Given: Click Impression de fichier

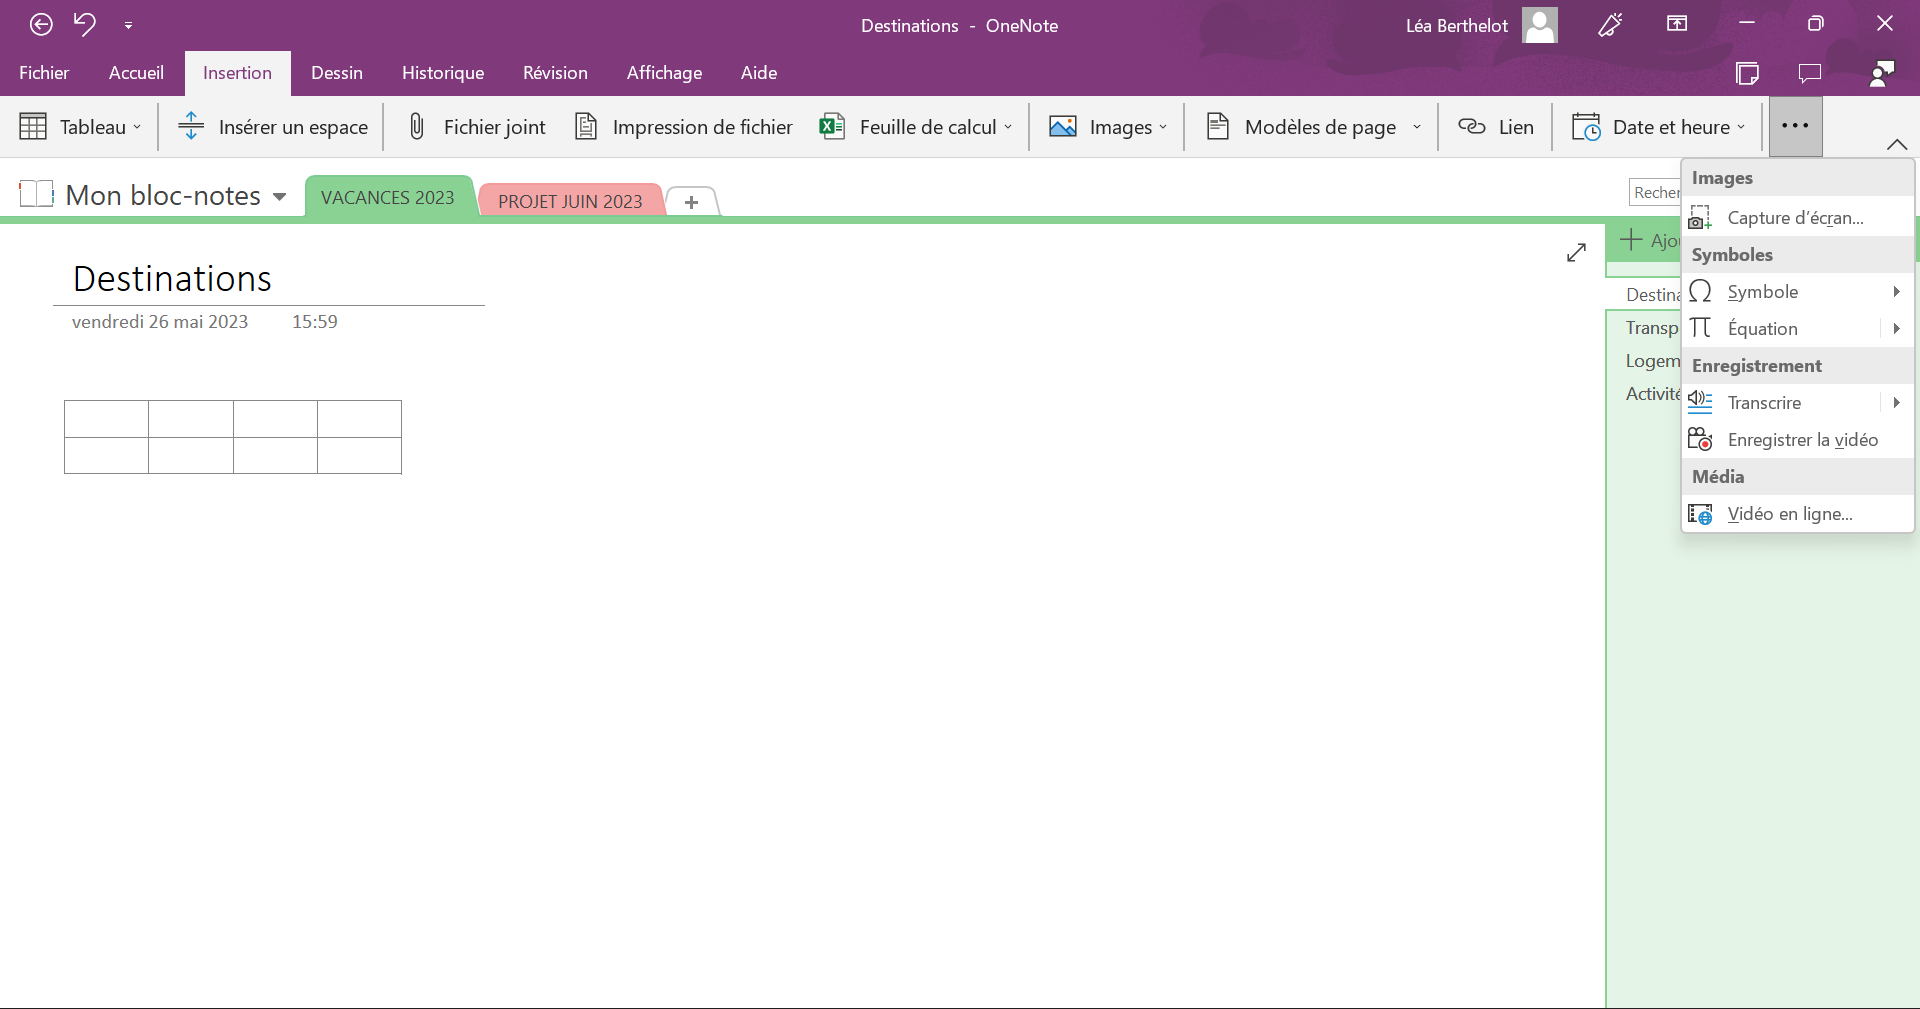Looking at the screenshot, I should click(x=685, y=127).
